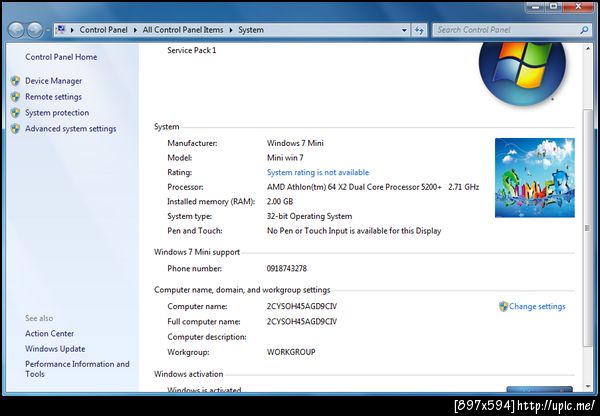Click the shield icon beside Device Manager

click(15, 81)
